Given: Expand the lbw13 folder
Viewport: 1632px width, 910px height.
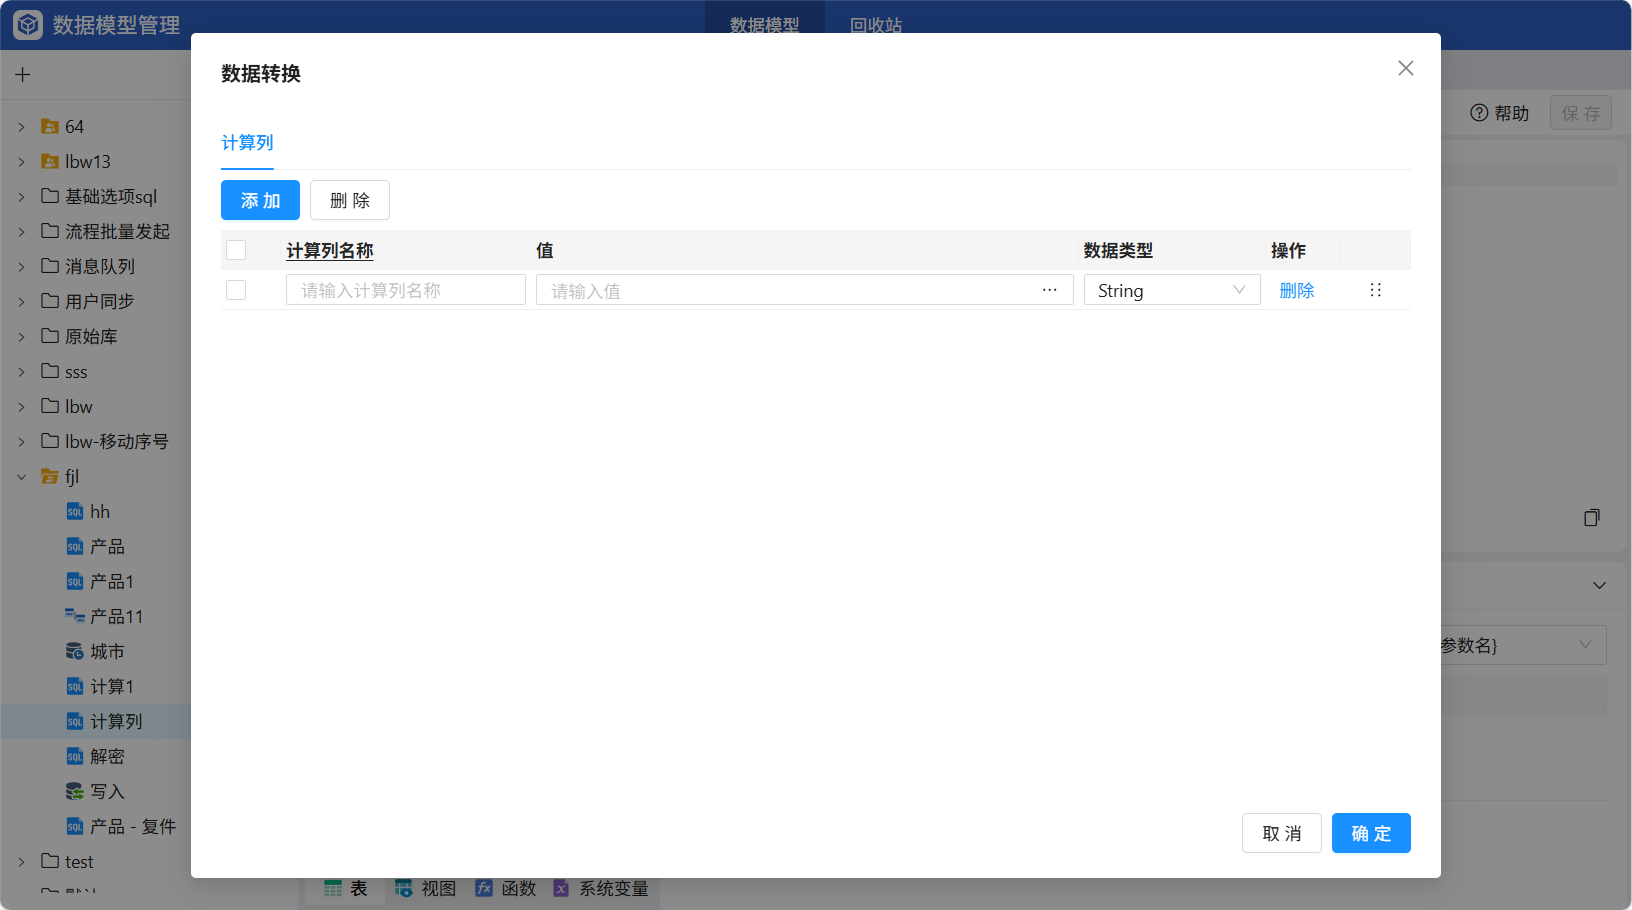Looking at the screenshot, I should coord(22,162).
